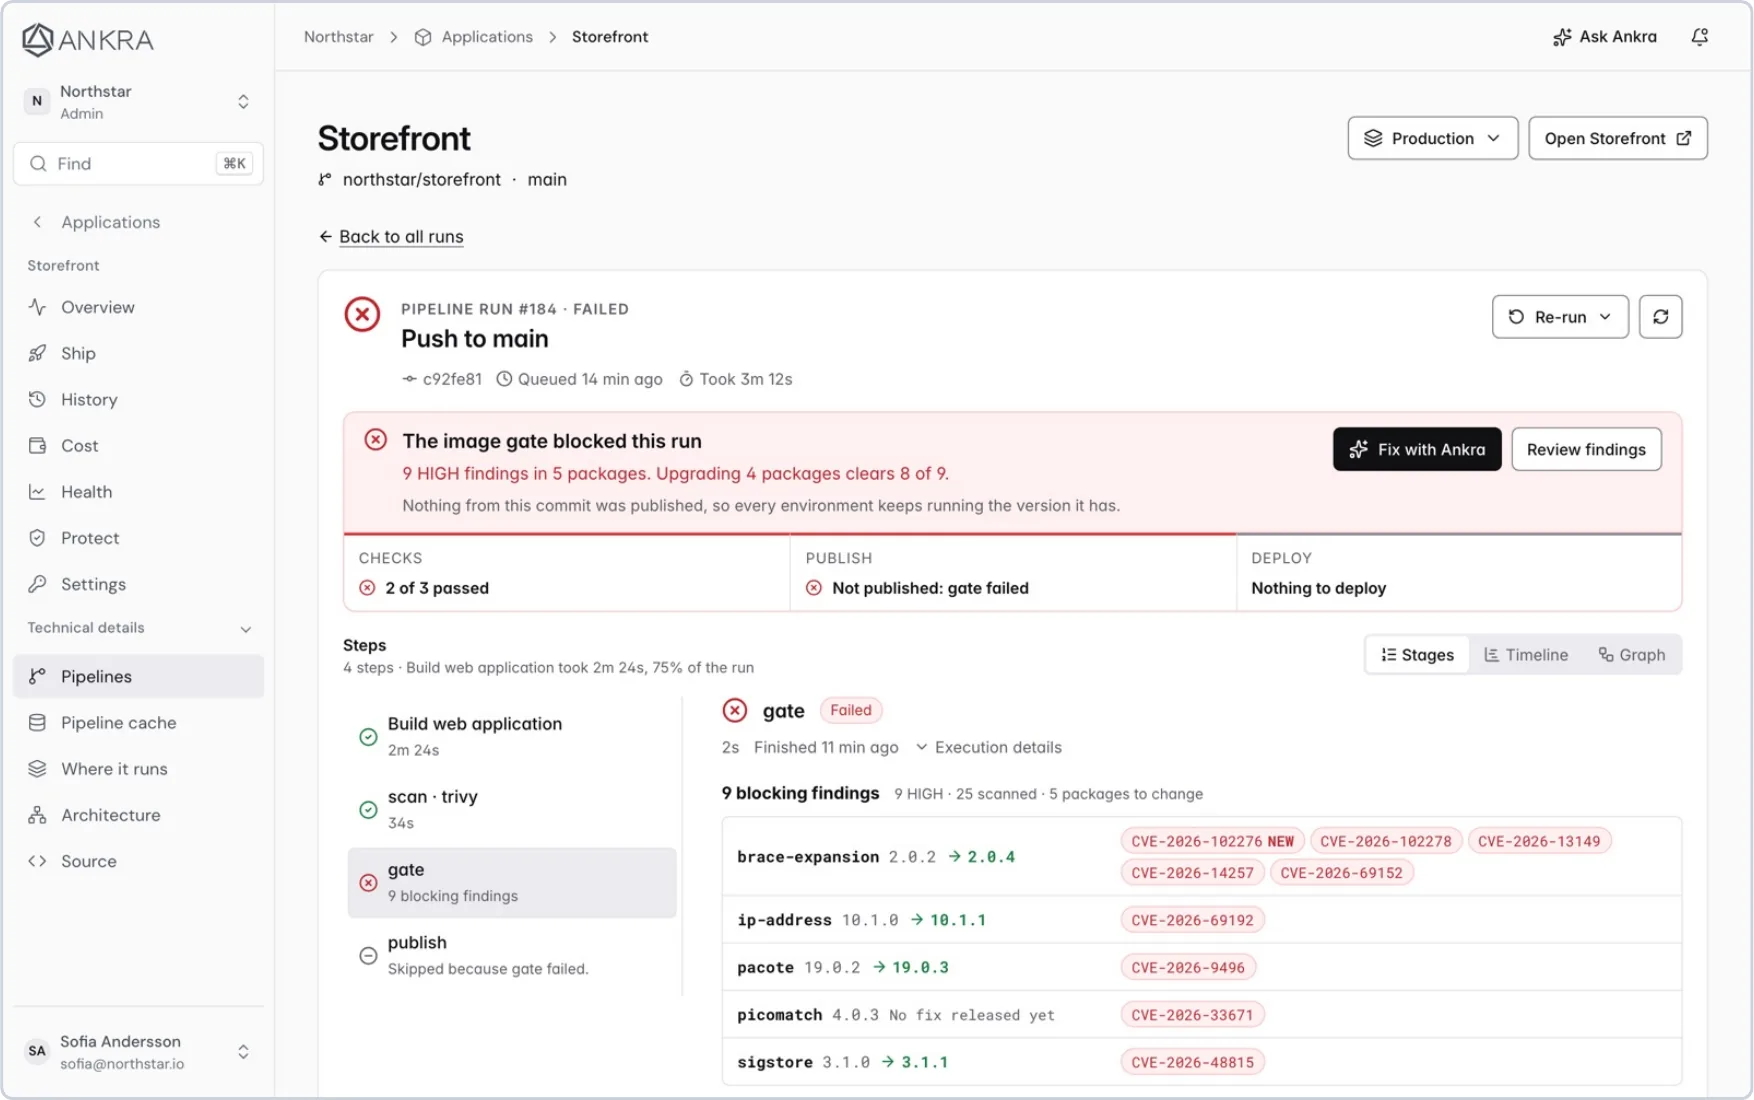This screenshot has height=1100, width=1754.
Task: Click CVE-2026-69192 tag
Action: coord(1192,920)
